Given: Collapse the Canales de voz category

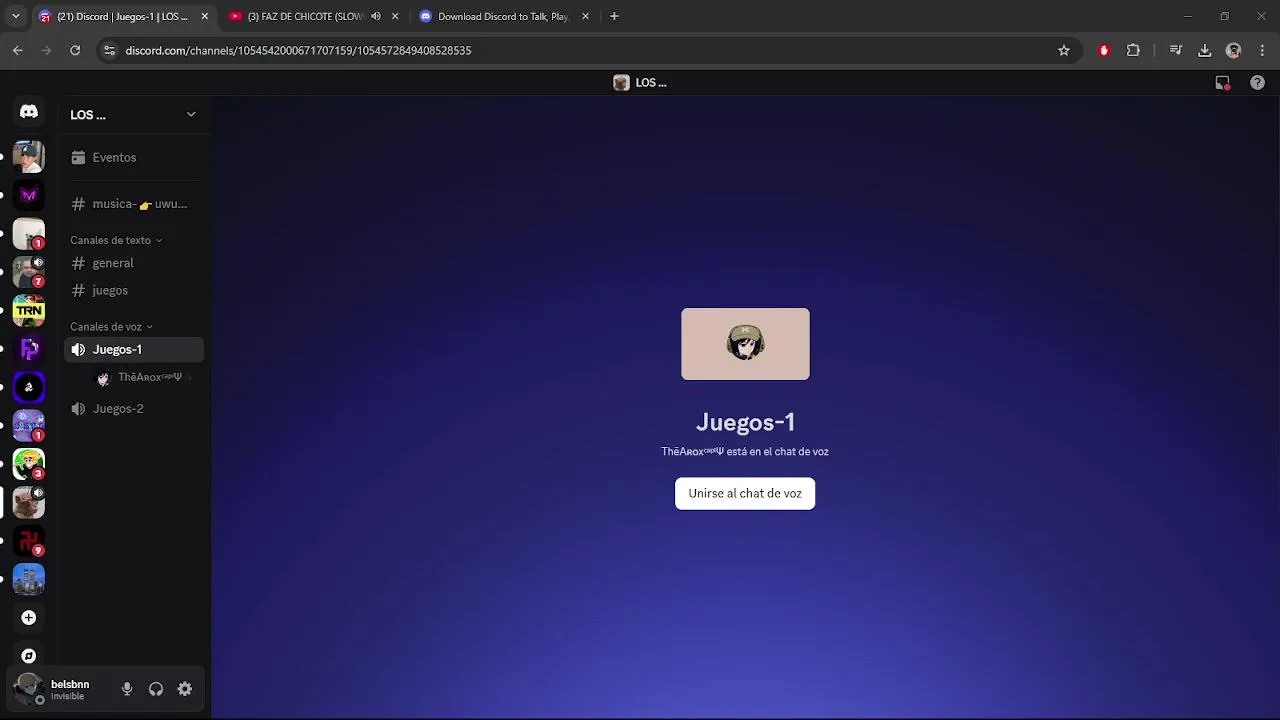Looking at the screenshot, I should click(x=111, y=326).
